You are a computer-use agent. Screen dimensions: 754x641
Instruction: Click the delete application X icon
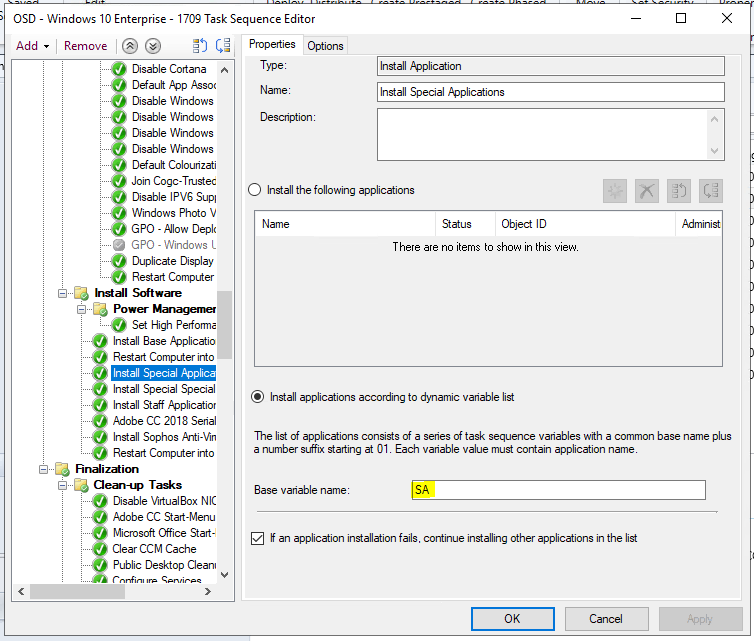click(x=647, y=191)
